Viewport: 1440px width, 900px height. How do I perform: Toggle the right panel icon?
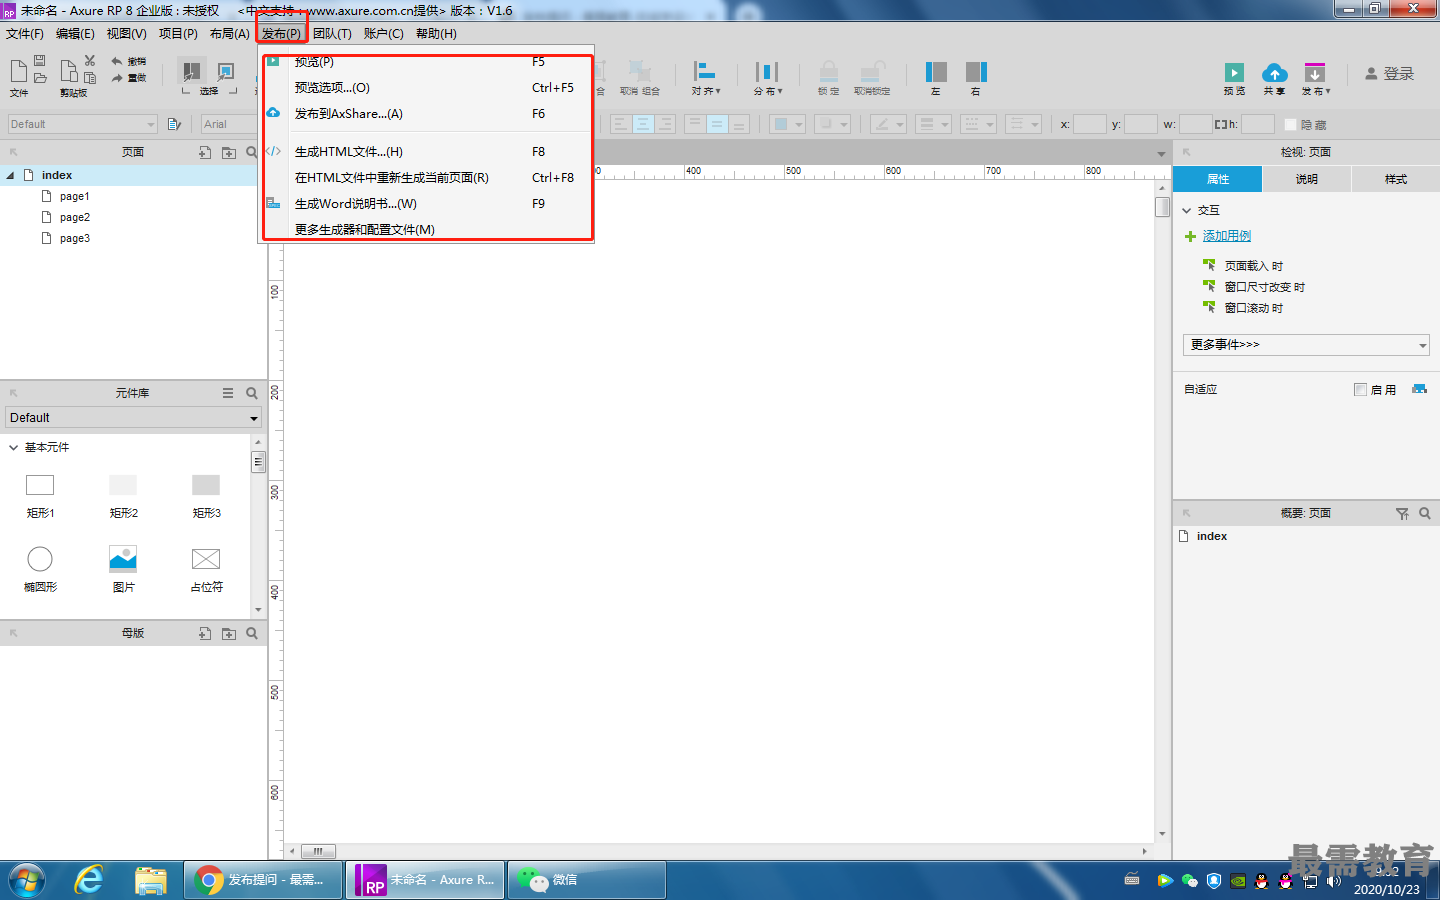pyautogui.click(x=976, y=71)
